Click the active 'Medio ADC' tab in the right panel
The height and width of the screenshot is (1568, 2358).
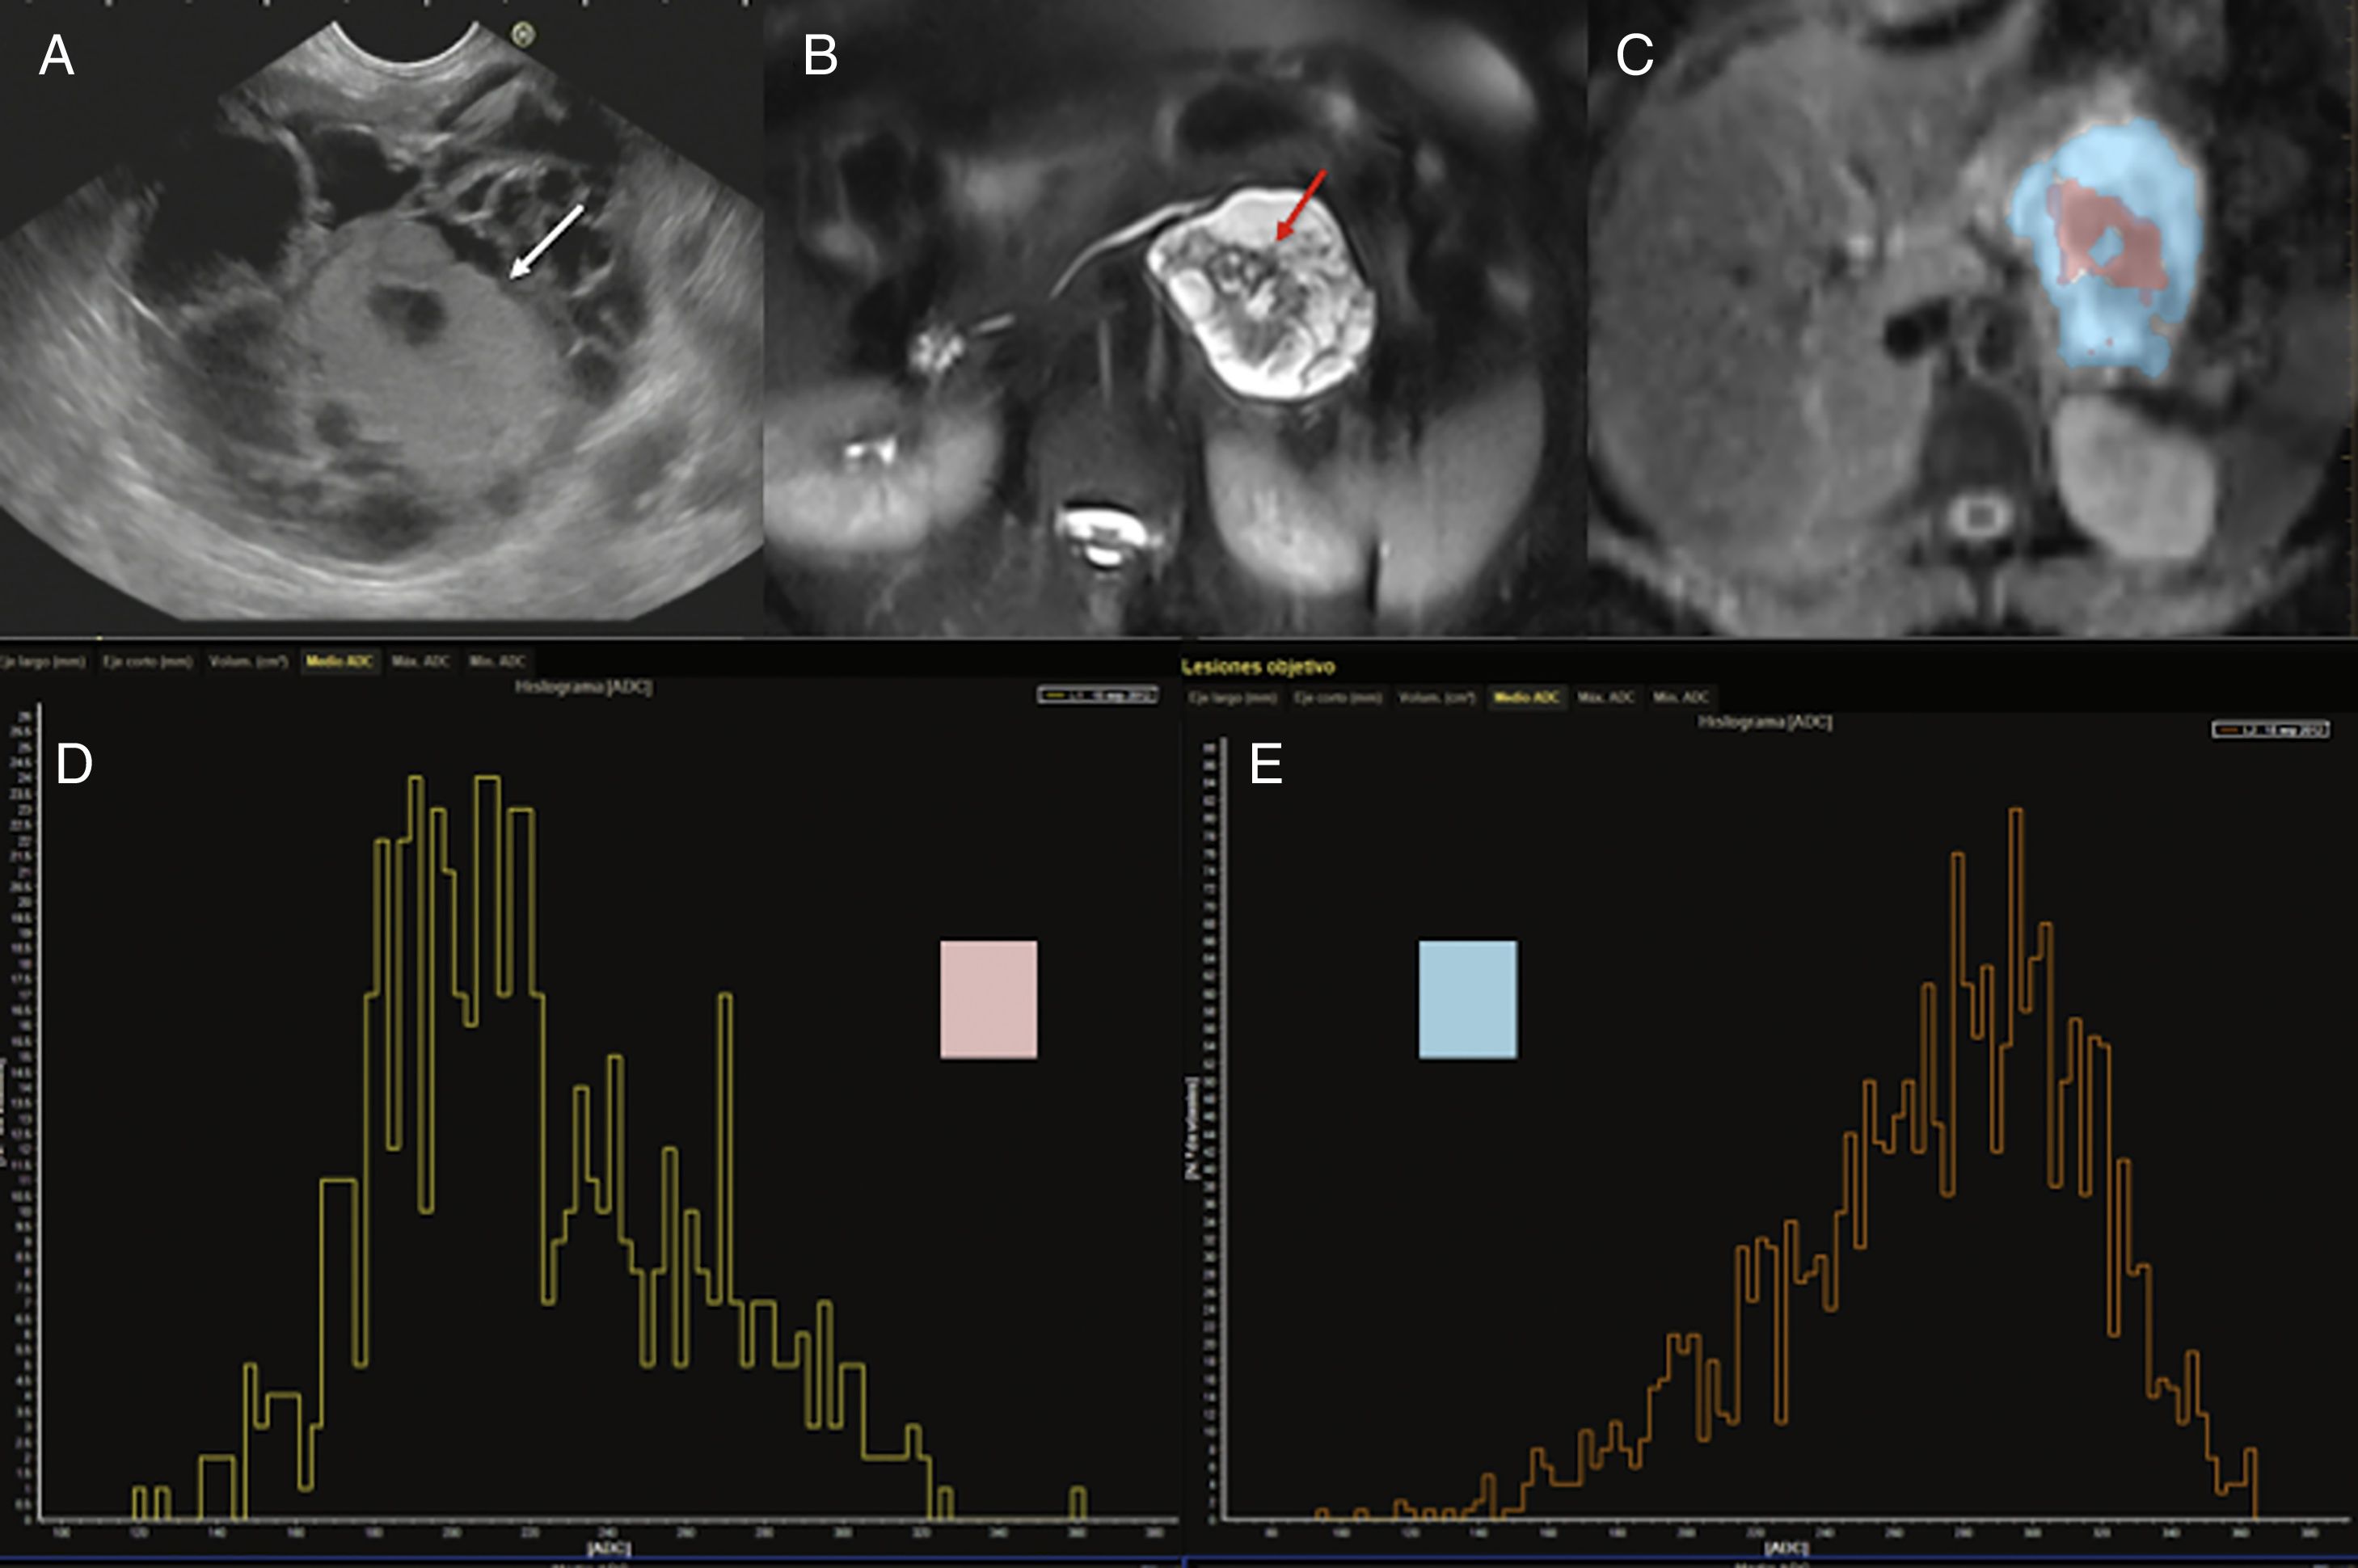click(x=1526, y=697)
